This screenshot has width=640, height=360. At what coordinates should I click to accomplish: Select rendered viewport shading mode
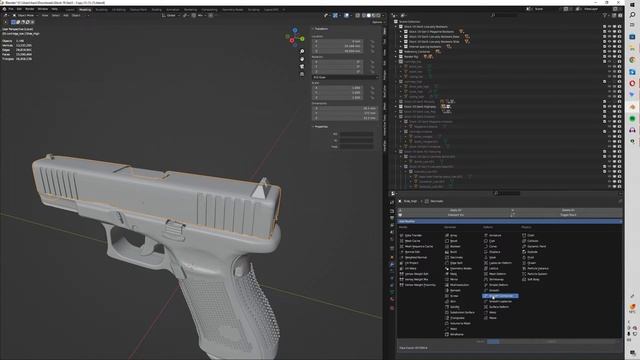378,16
